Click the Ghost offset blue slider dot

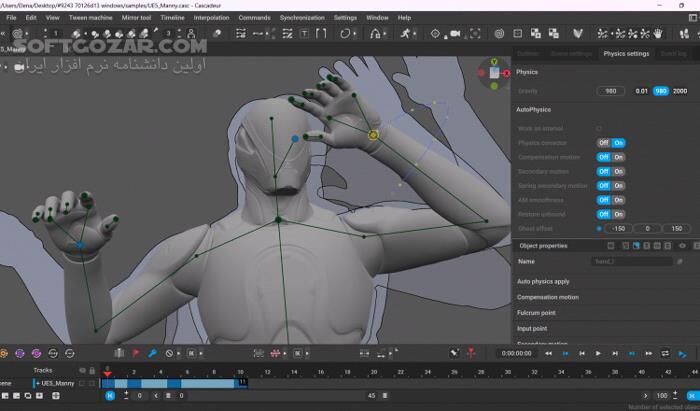pos(599,228)
